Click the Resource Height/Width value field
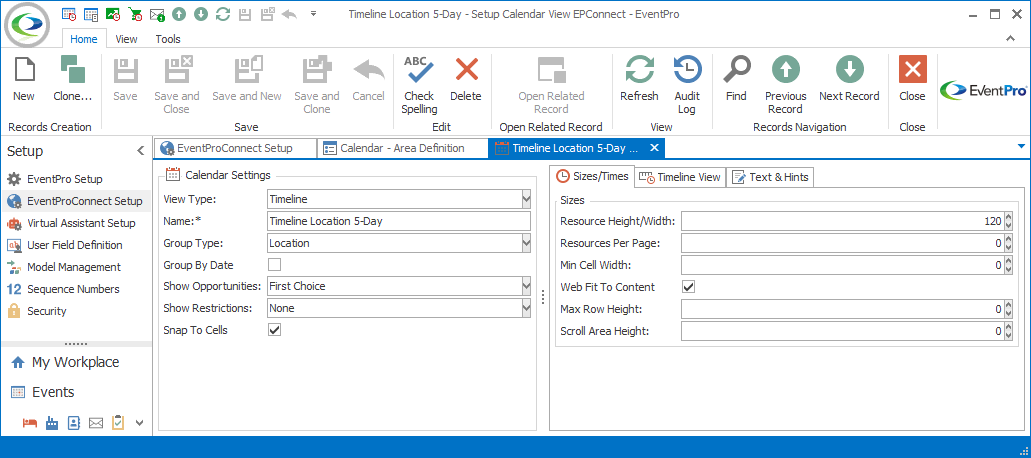The width and height of the screenshot is (1031, 458). pos(842,221)
